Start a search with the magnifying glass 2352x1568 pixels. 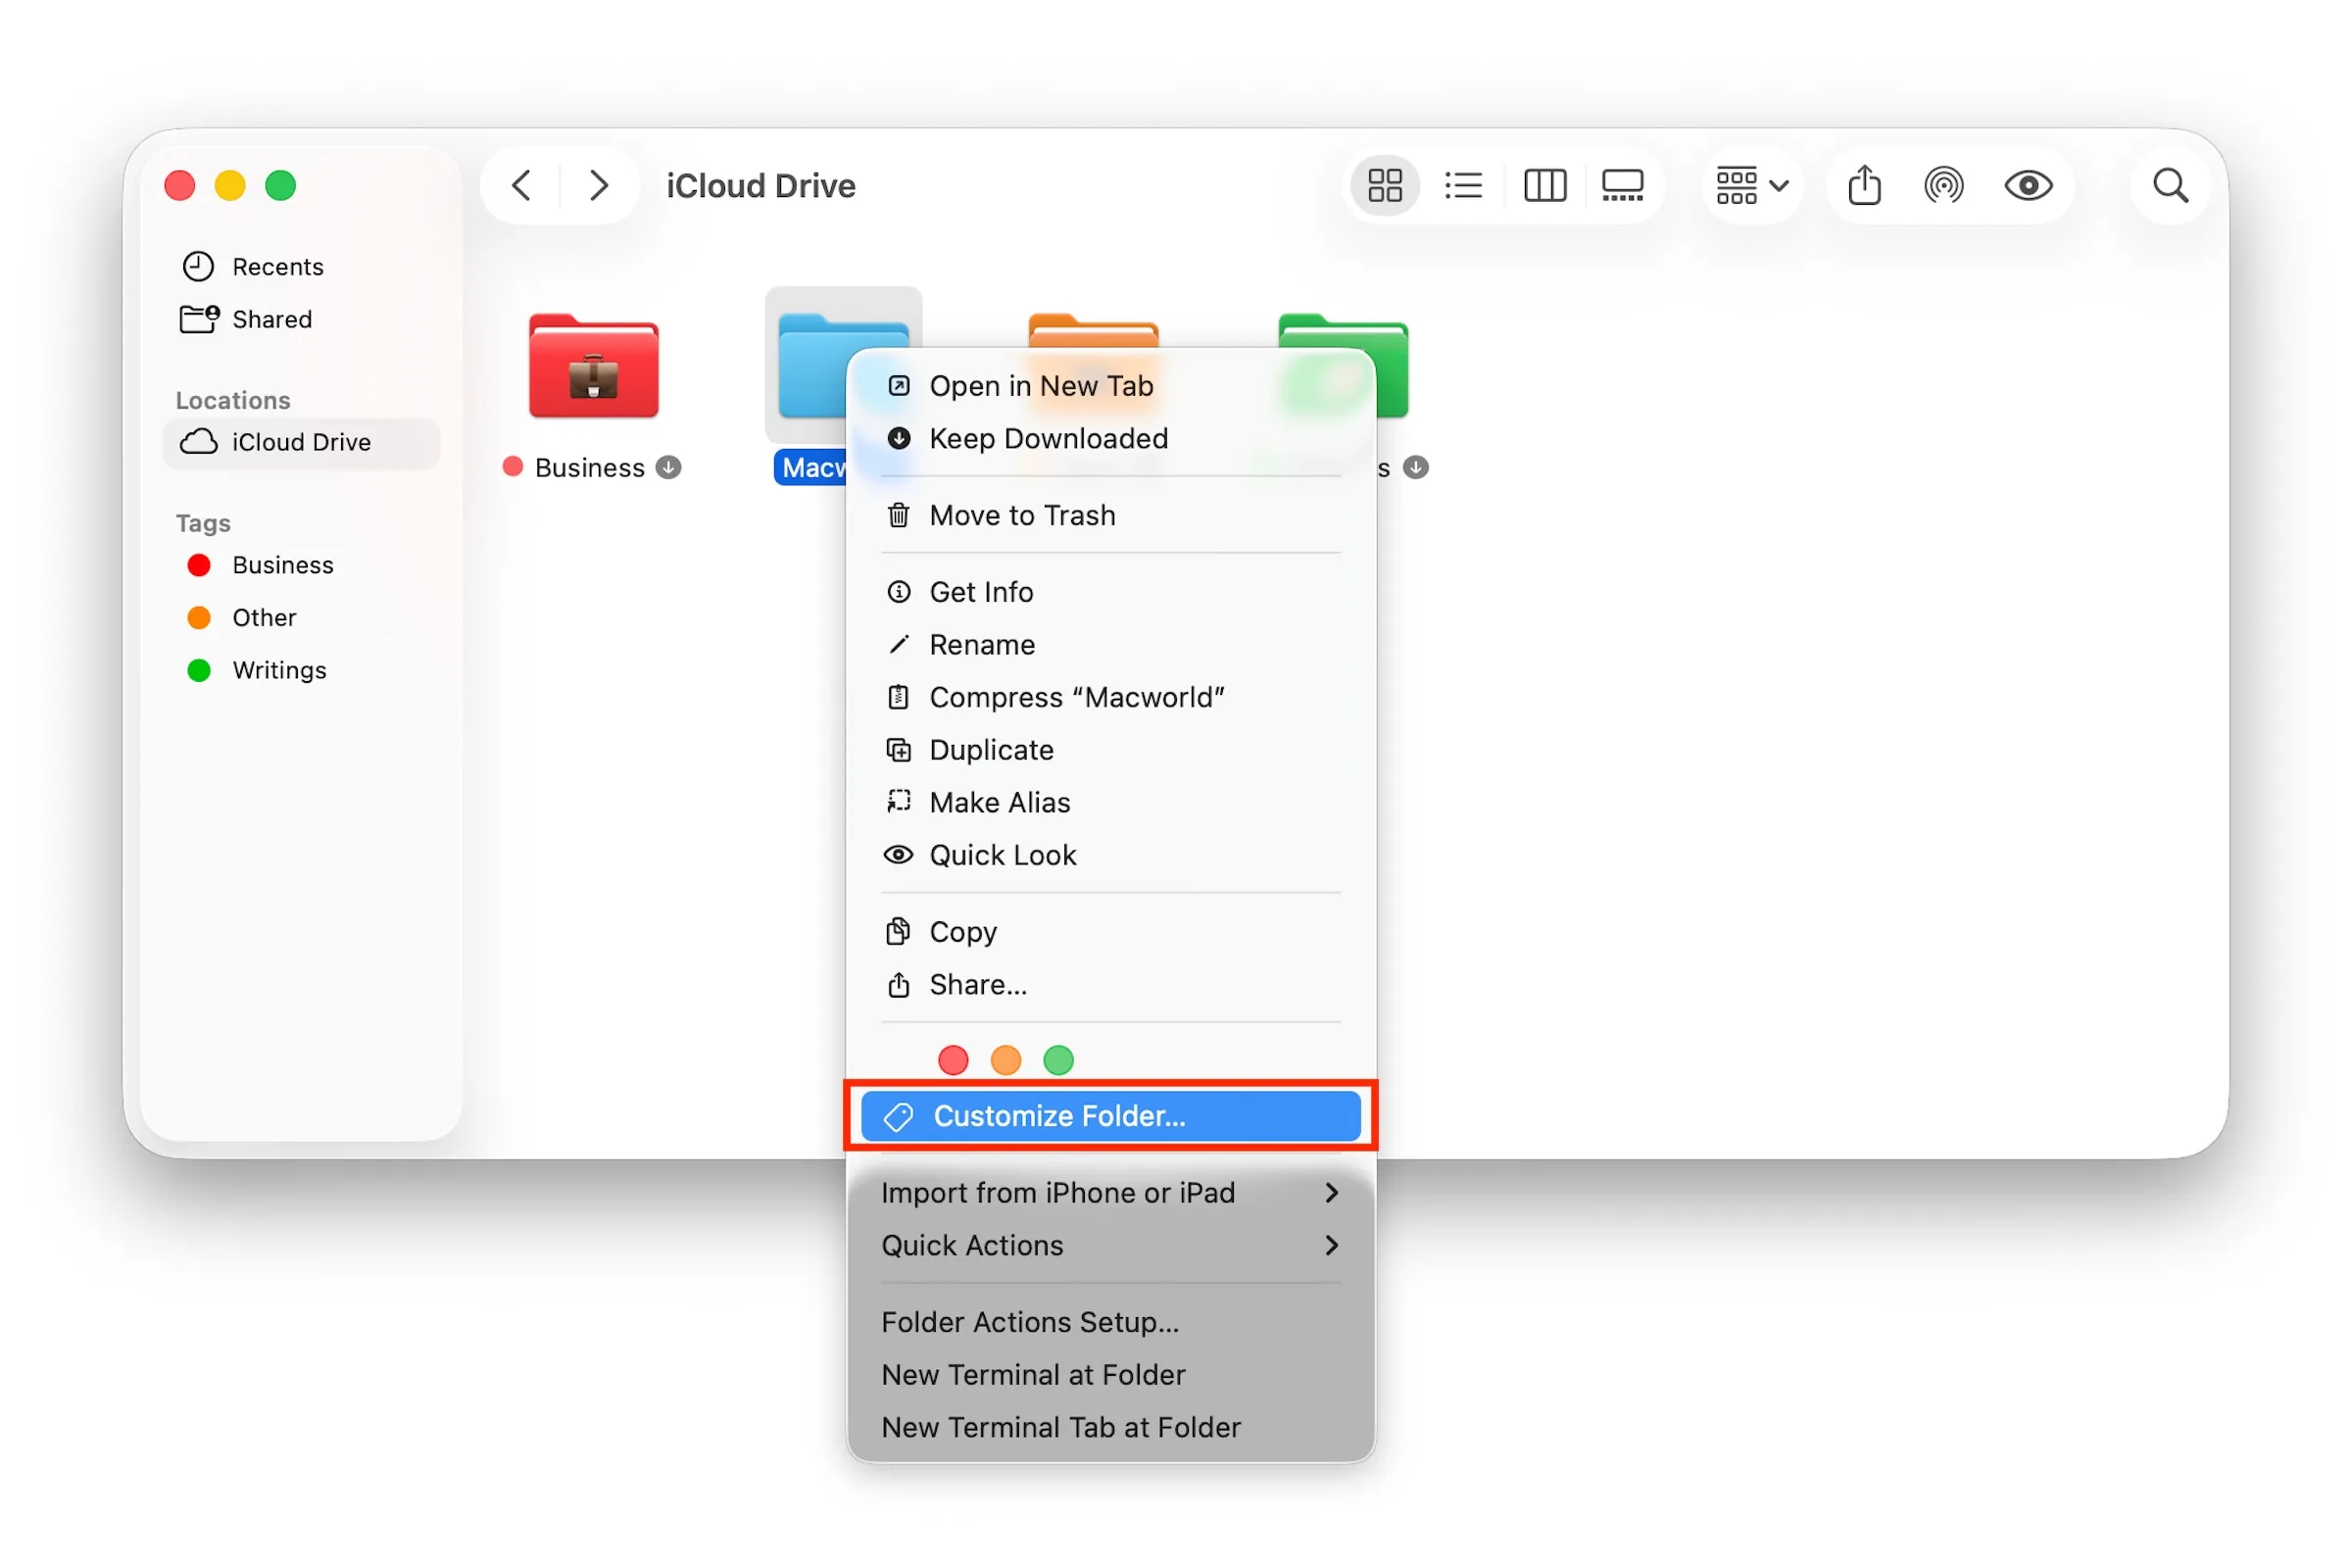(2170, 185)
